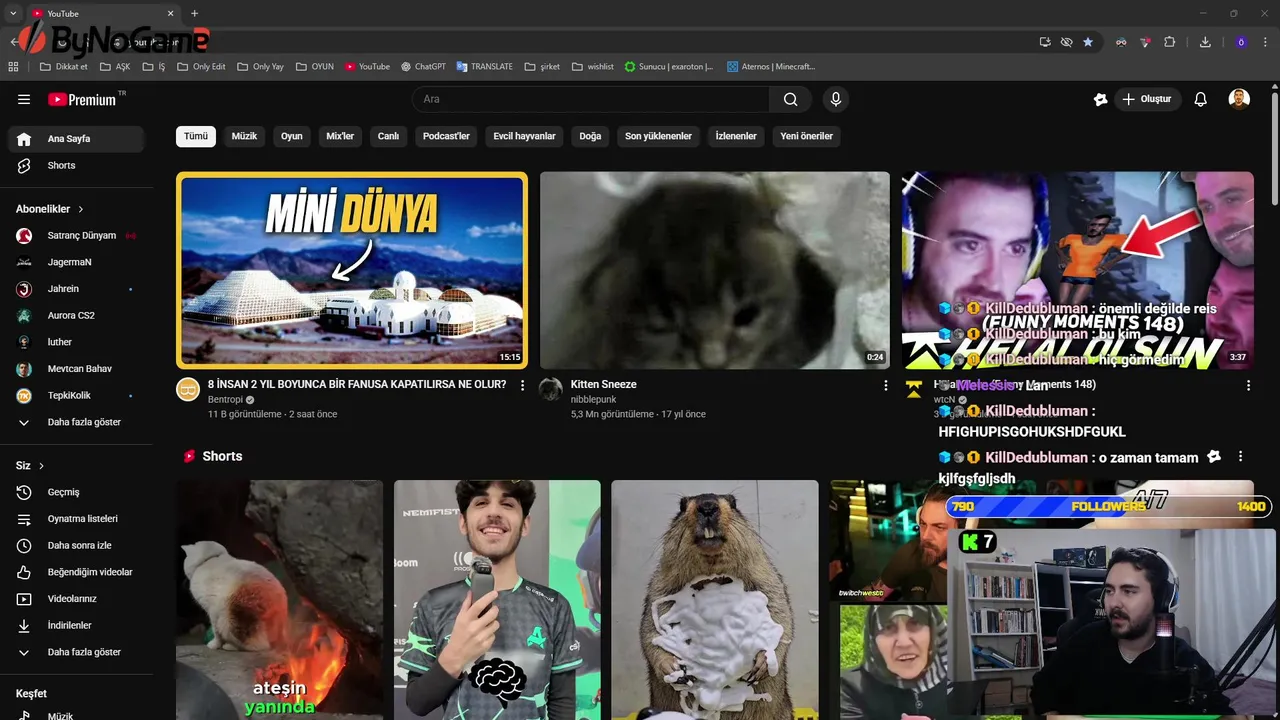Open more options for wtcN video

tap(1248, 385)
